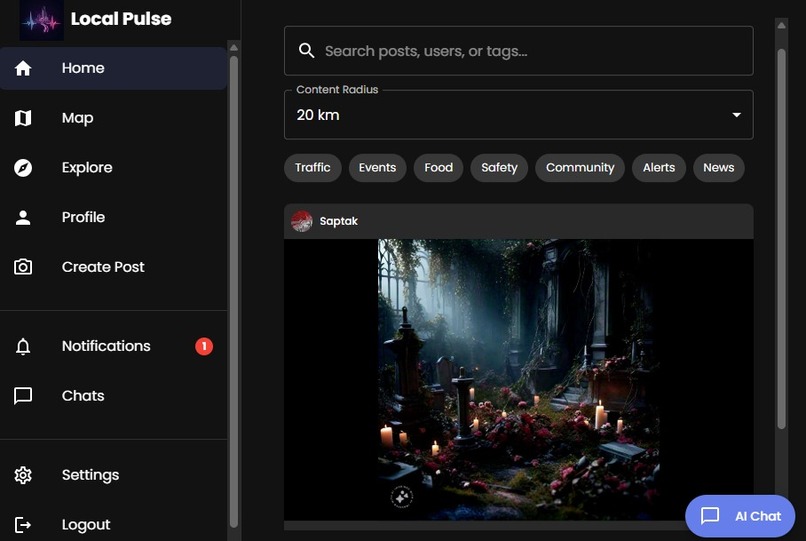
Task: Go to Map page label
Action: 78,118
